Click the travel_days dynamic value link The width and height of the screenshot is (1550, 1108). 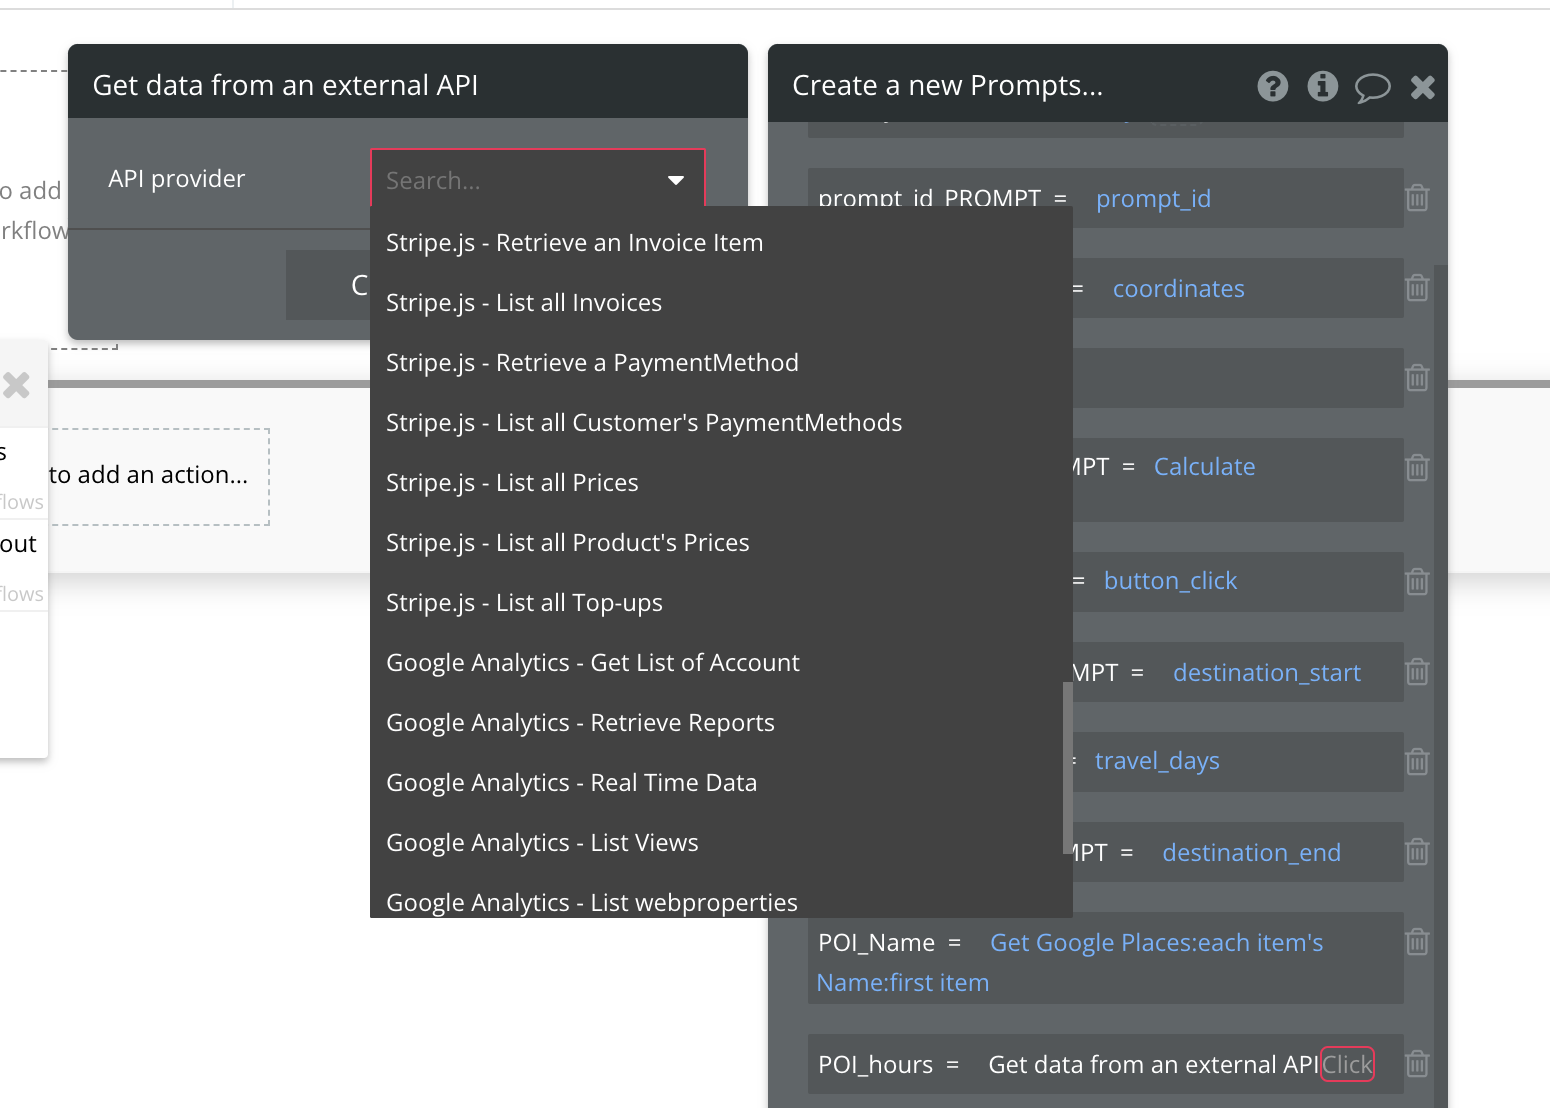[x=1157, y=761]
